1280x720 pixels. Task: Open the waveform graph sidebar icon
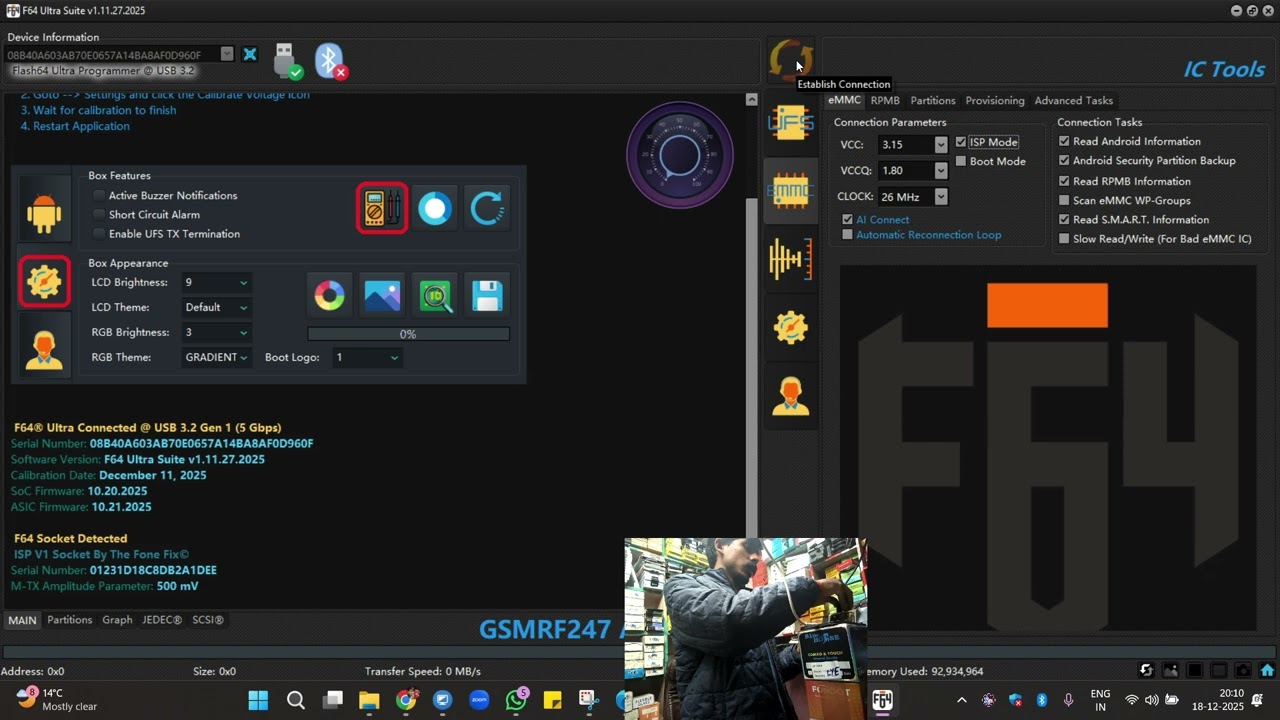click(x=790, y=259)
